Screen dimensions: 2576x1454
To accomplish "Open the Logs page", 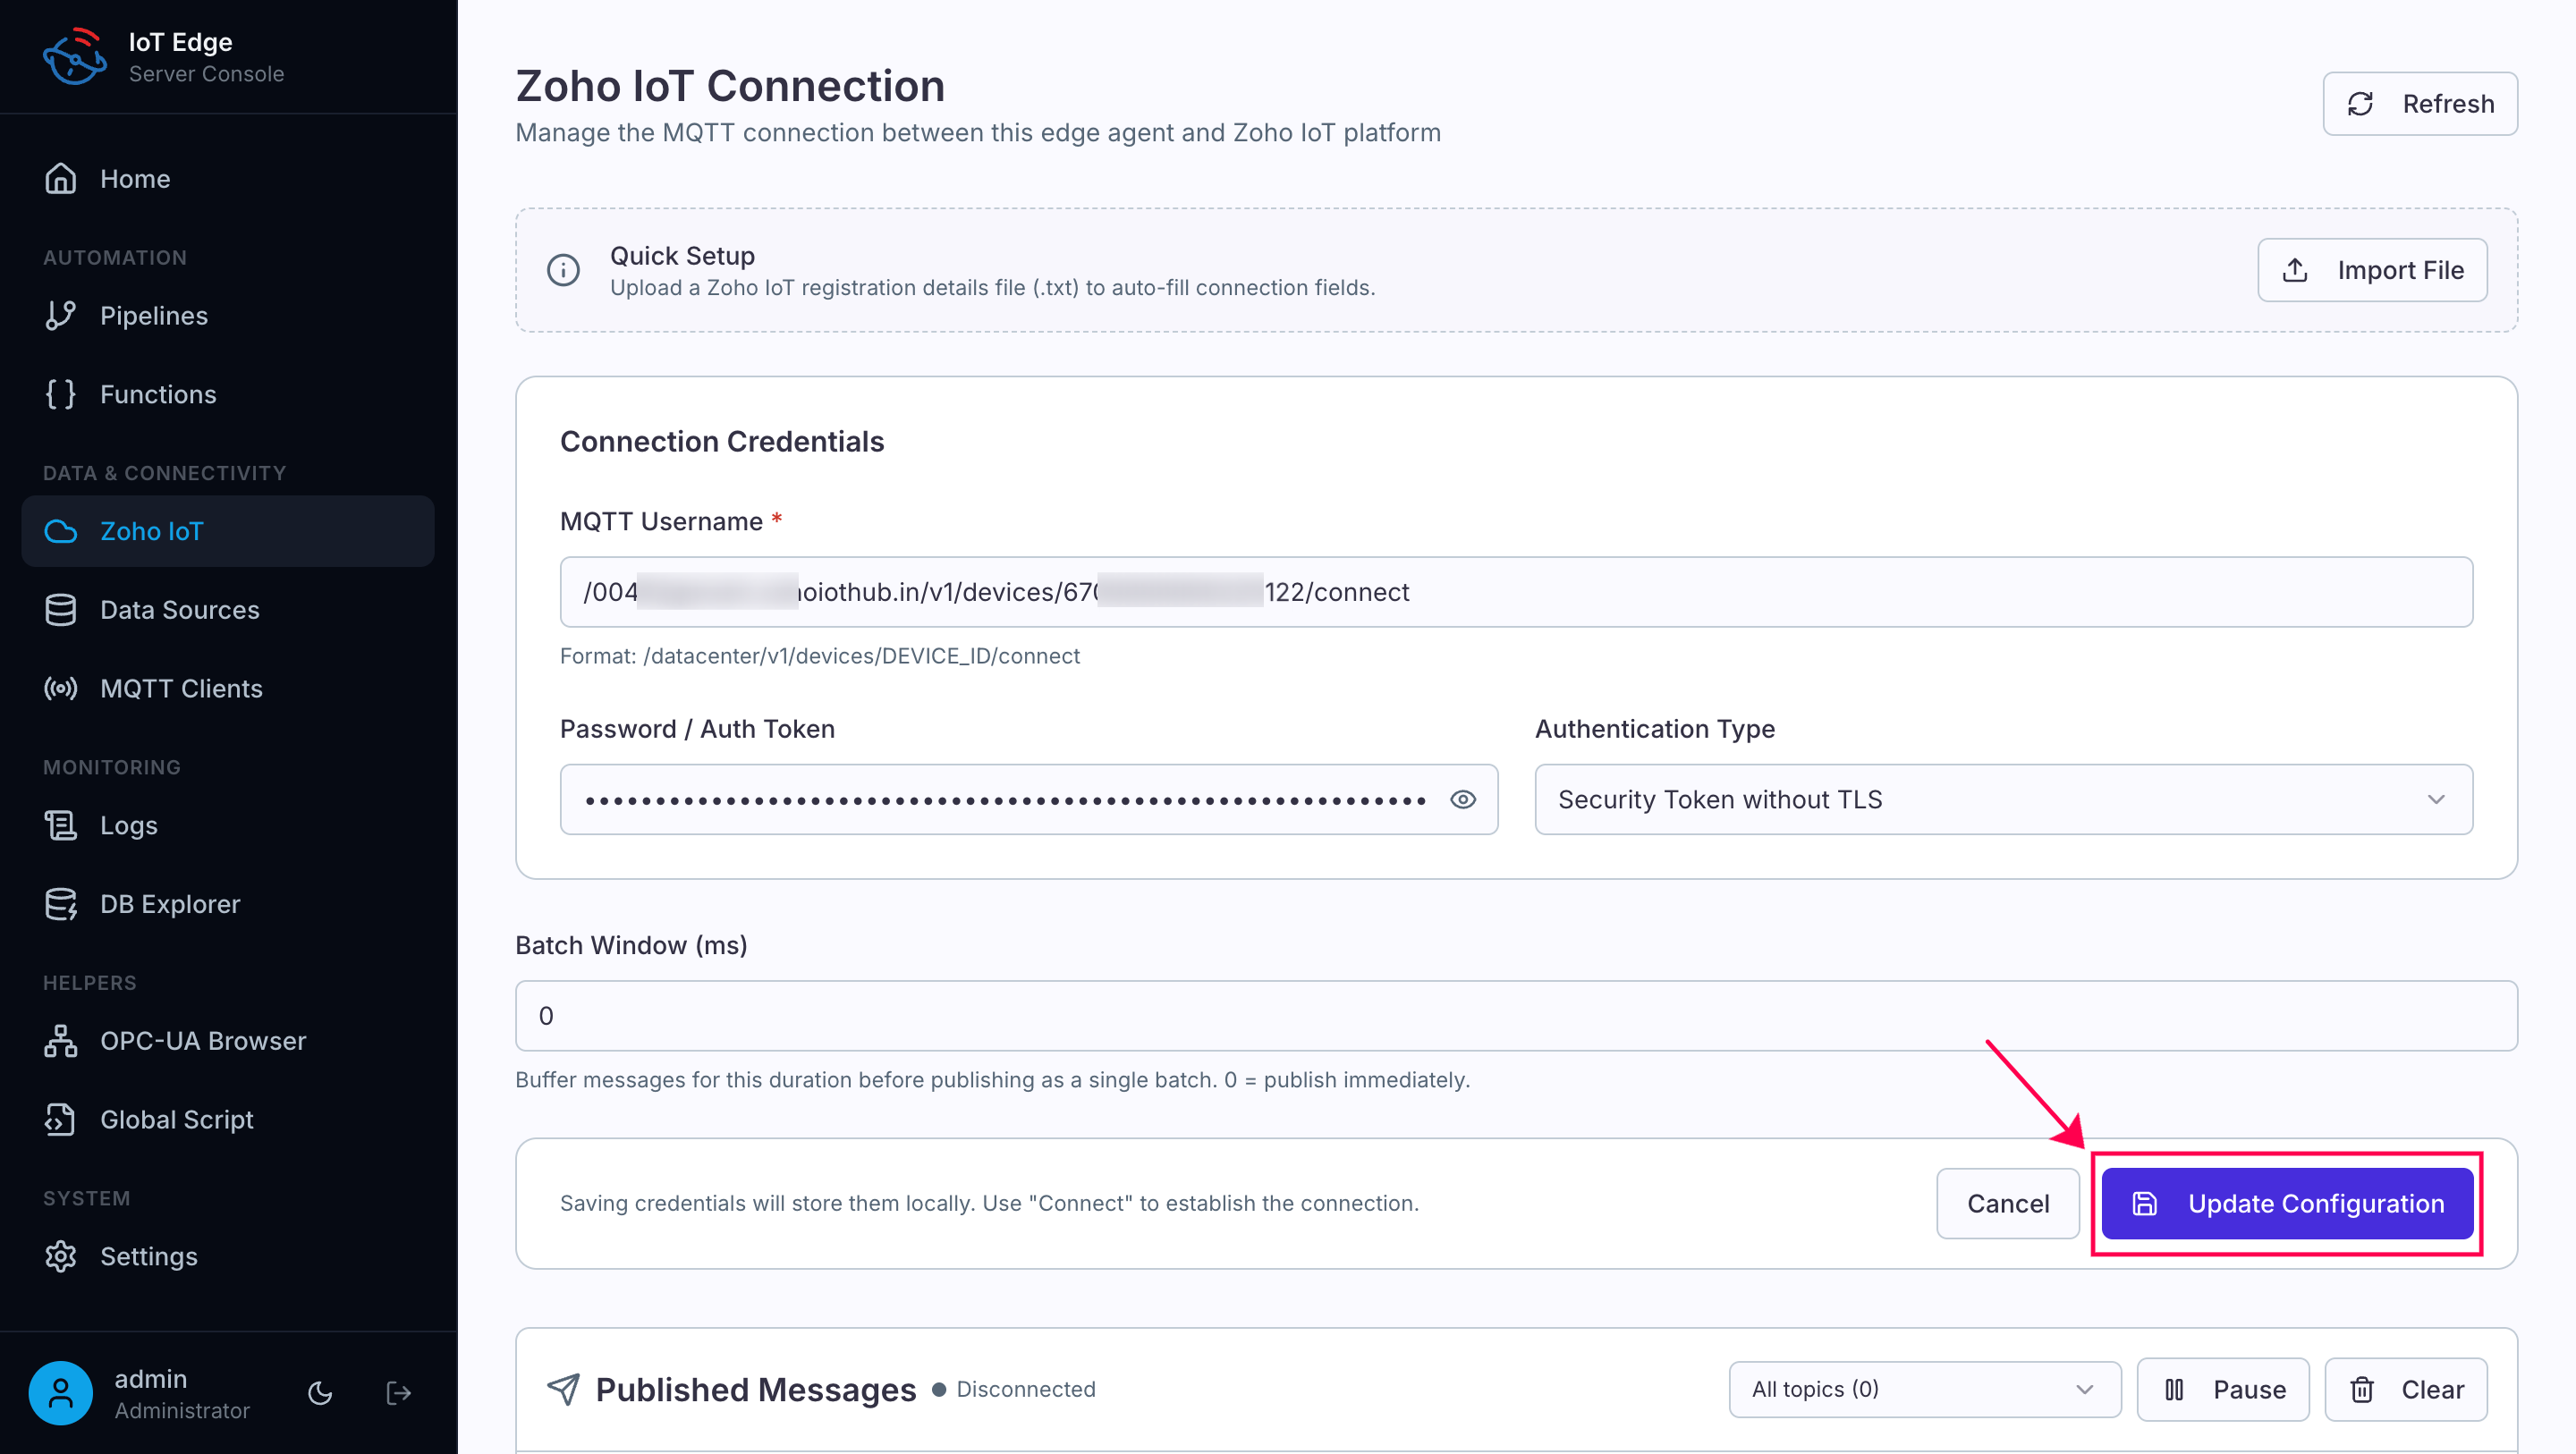I will point(228,825).
